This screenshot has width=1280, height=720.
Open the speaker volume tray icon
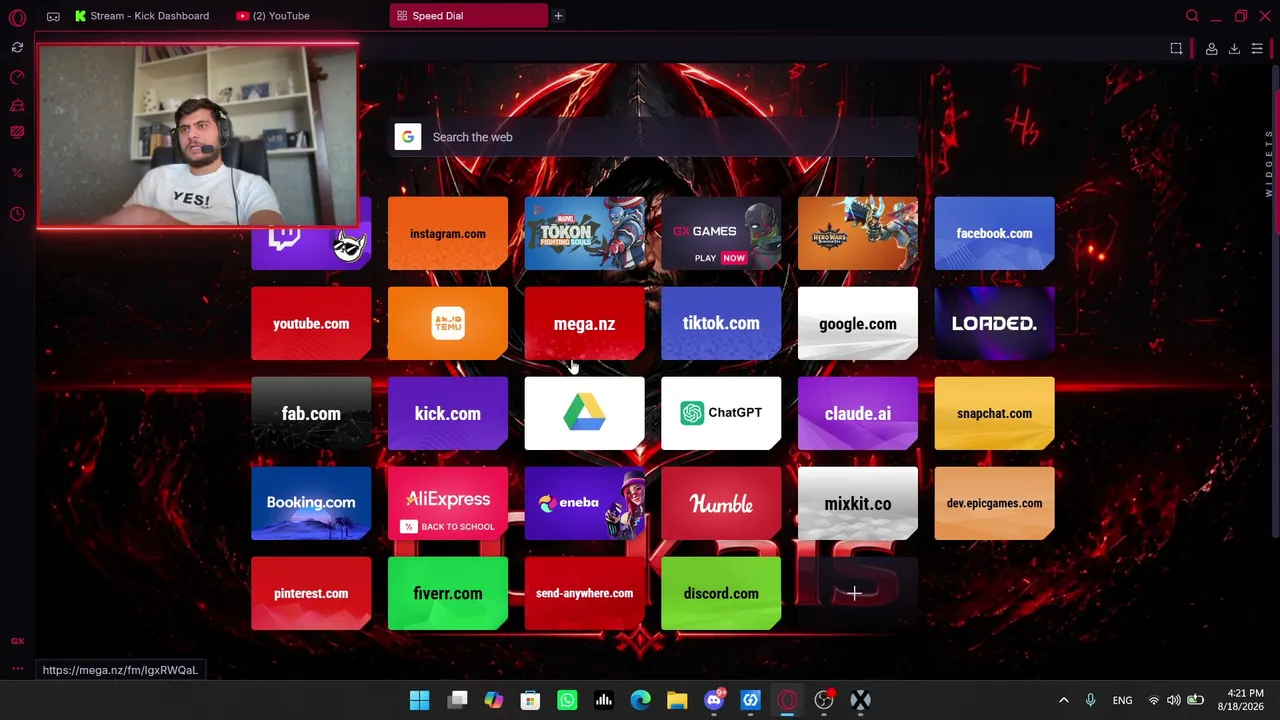pos(1173,700)
